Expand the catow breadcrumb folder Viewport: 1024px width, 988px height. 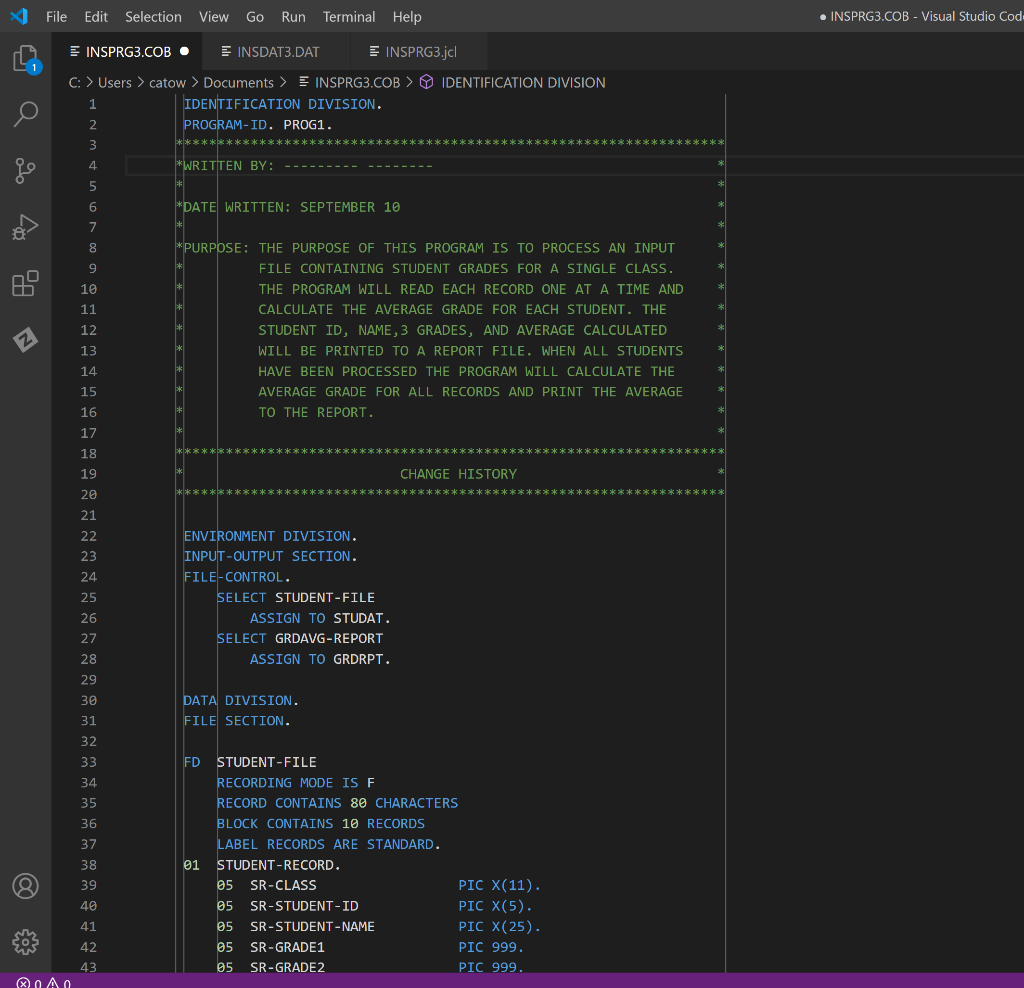tap(167, 83)
